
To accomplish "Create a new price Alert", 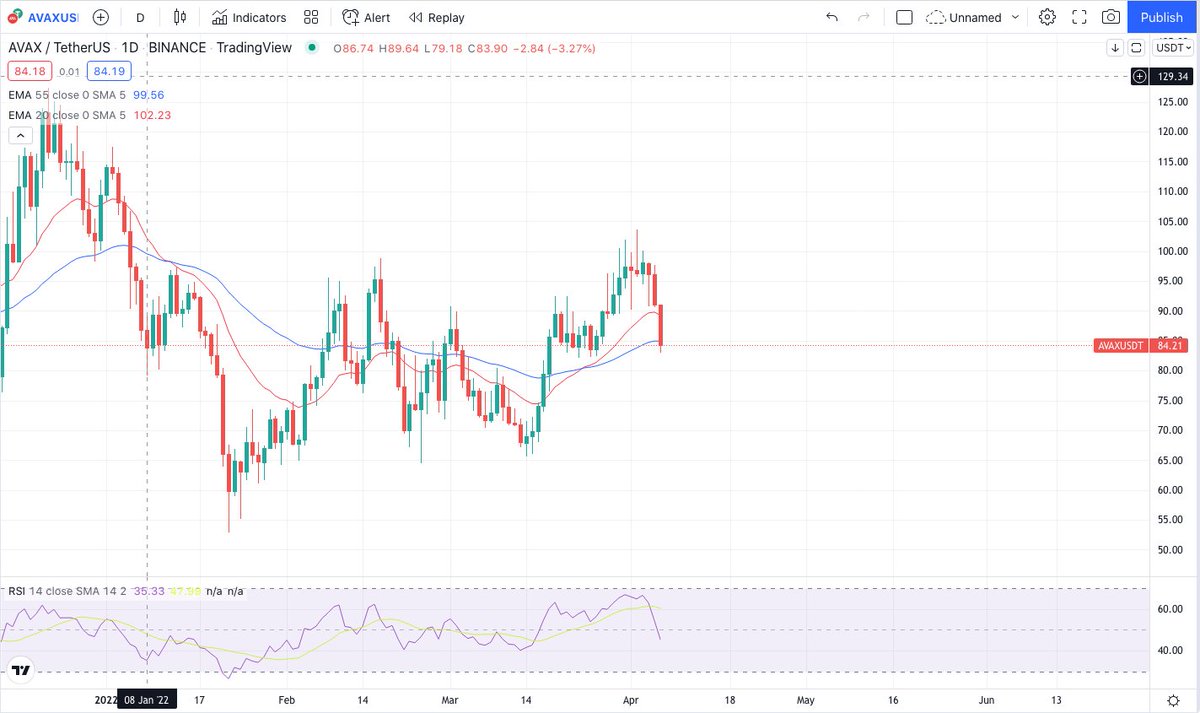I will [366, 17].
